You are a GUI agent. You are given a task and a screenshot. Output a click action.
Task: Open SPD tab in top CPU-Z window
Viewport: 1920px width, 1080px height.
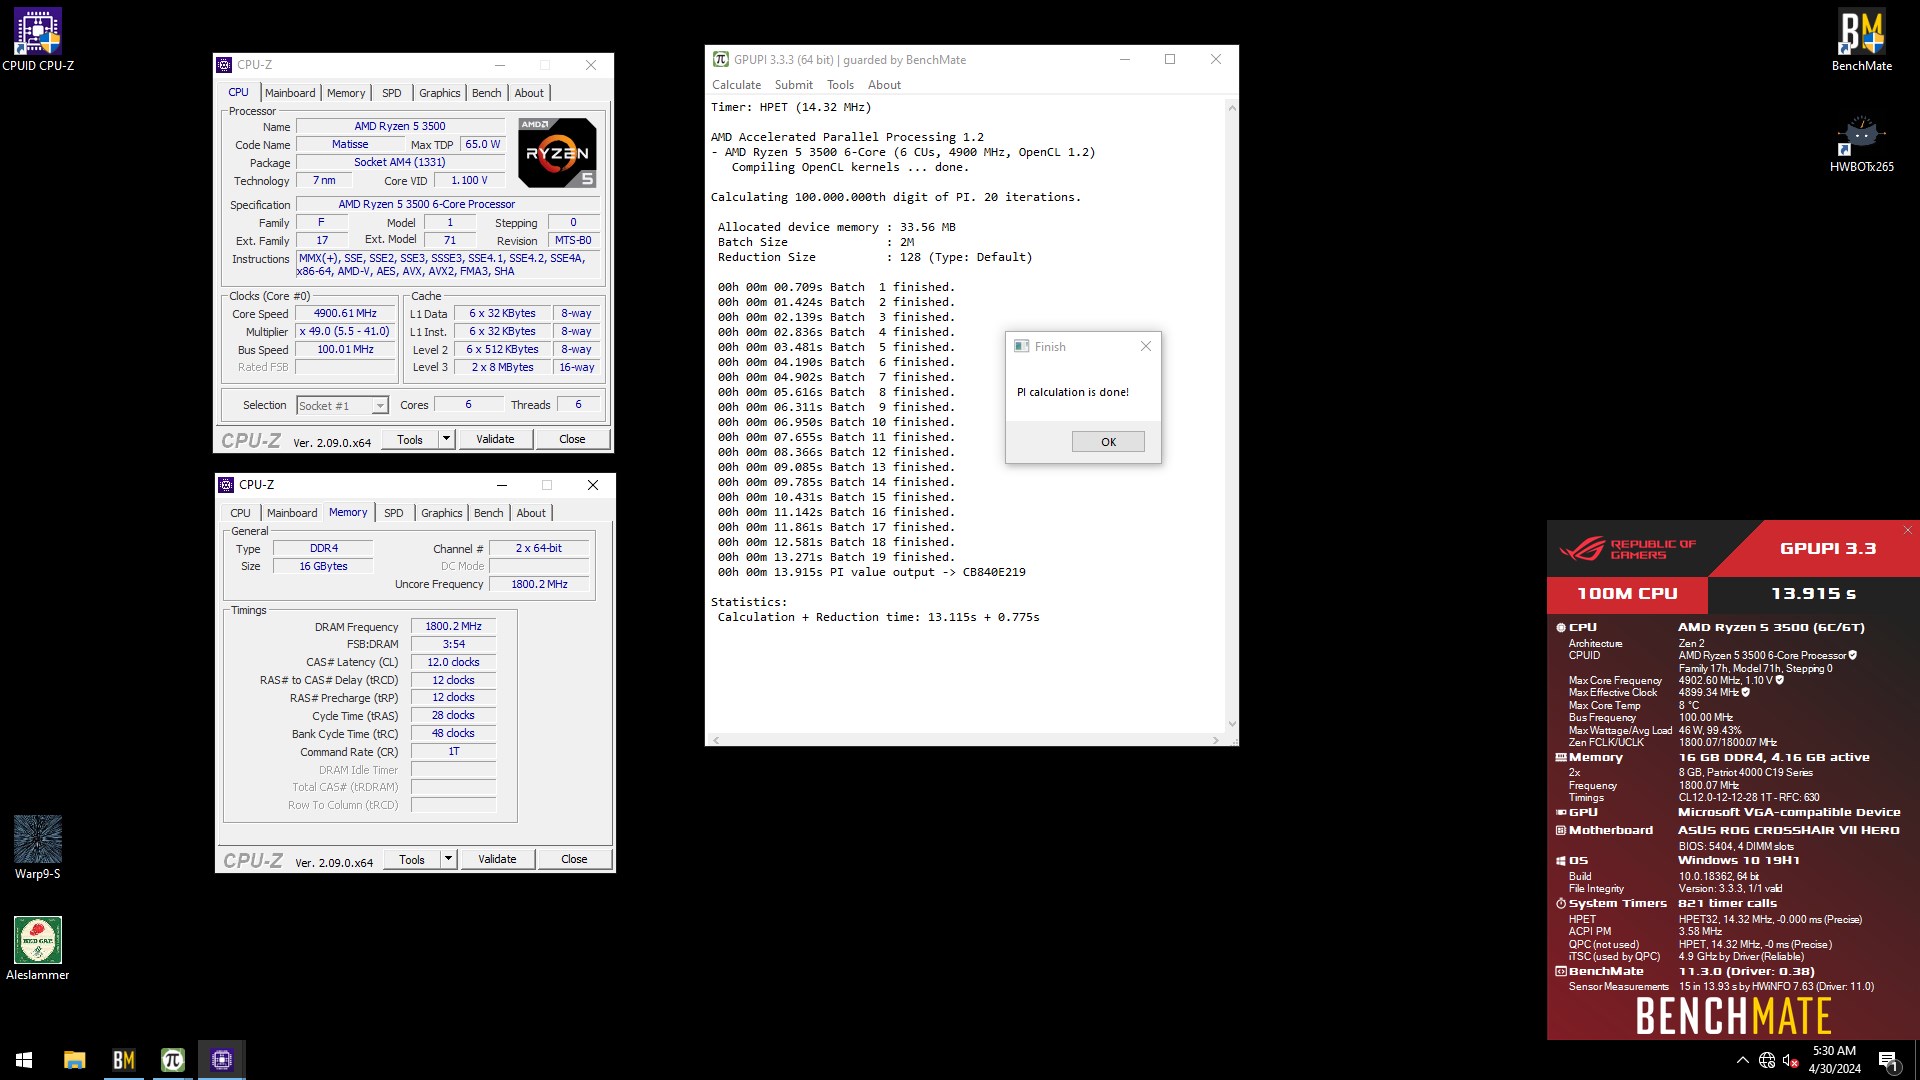coord(392,93)
